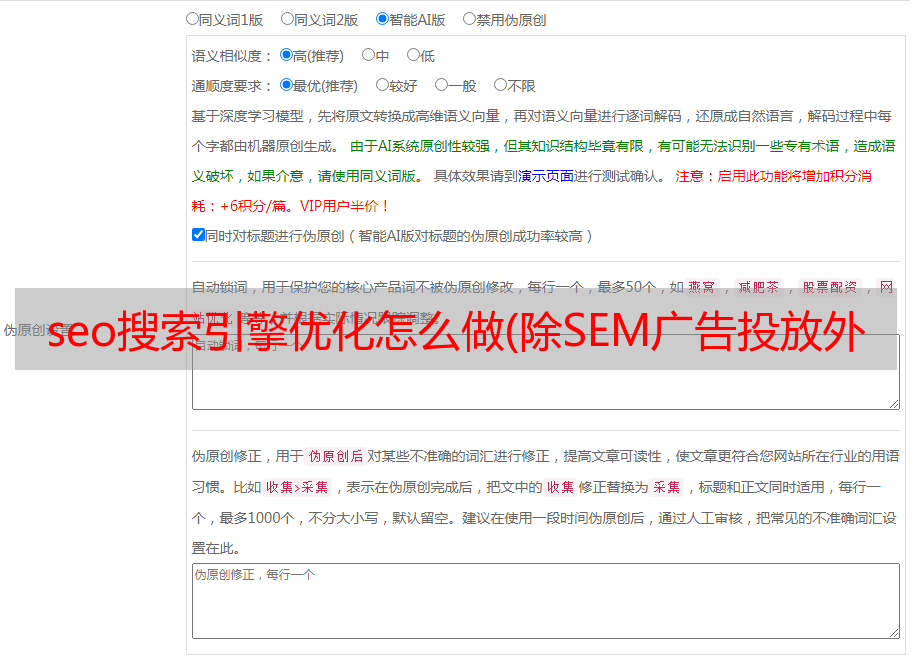Set 语义相似度 to 低
This screenshot has width=911, height=658.
click(x=413, y=55)
